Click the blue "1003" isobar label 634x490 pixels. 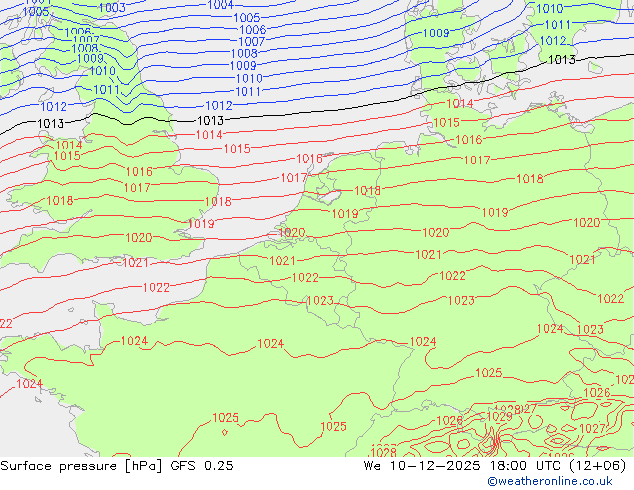[x=112, y=7]
